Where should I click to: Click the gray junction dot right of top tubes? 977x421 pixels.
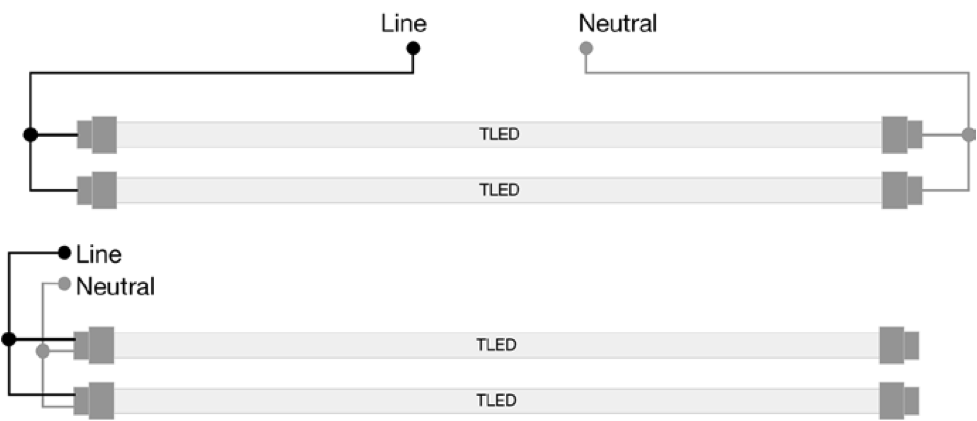969,135
